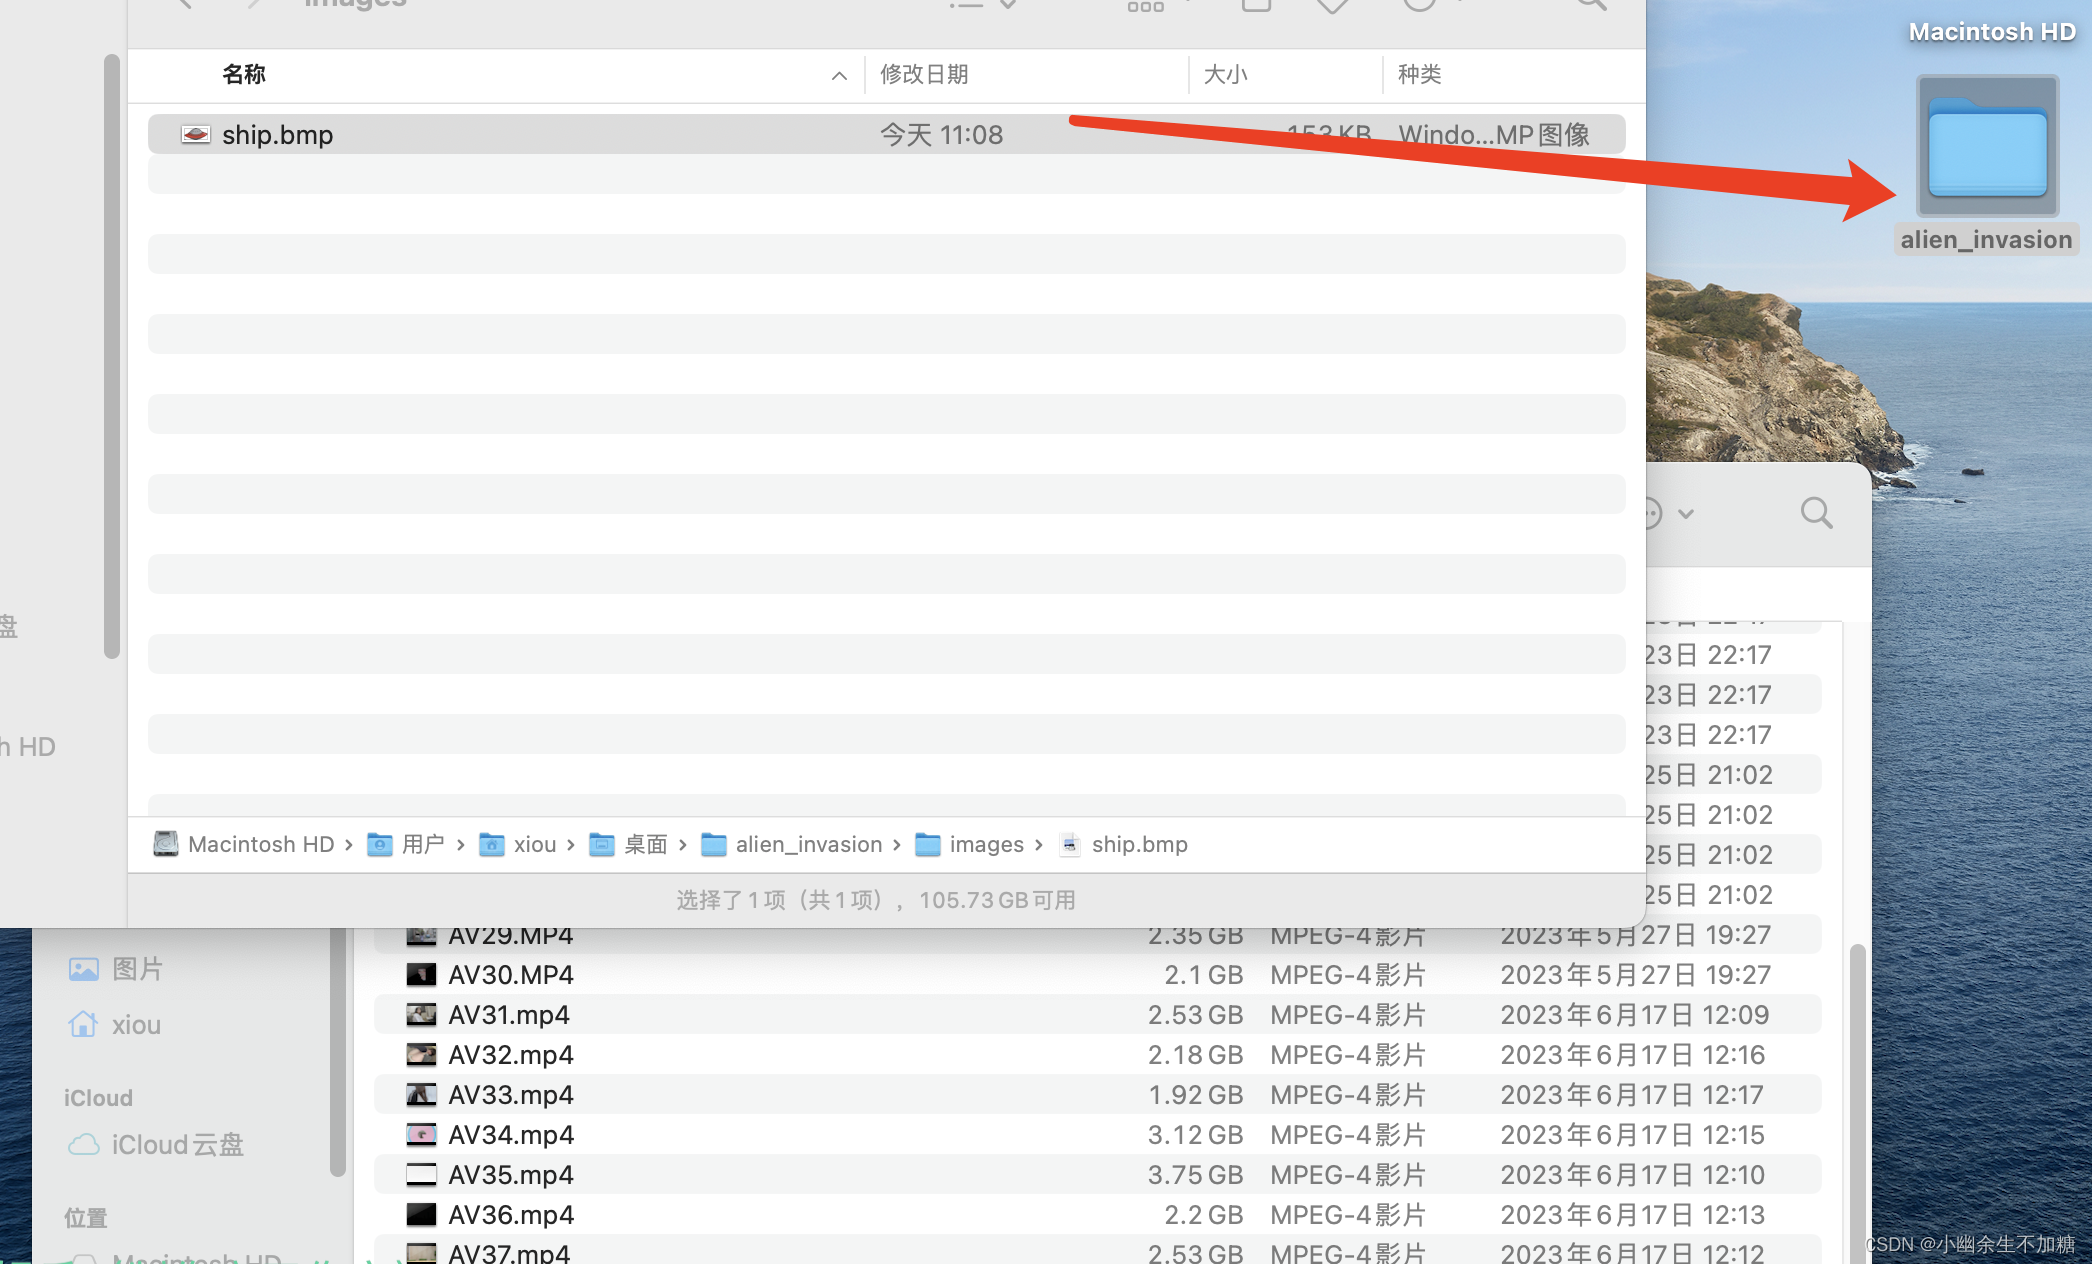The height and width of the screenshot is (1264, 2092).
Task: Click the search icon in back Finder window
Action: click(x=1816, y=513)
